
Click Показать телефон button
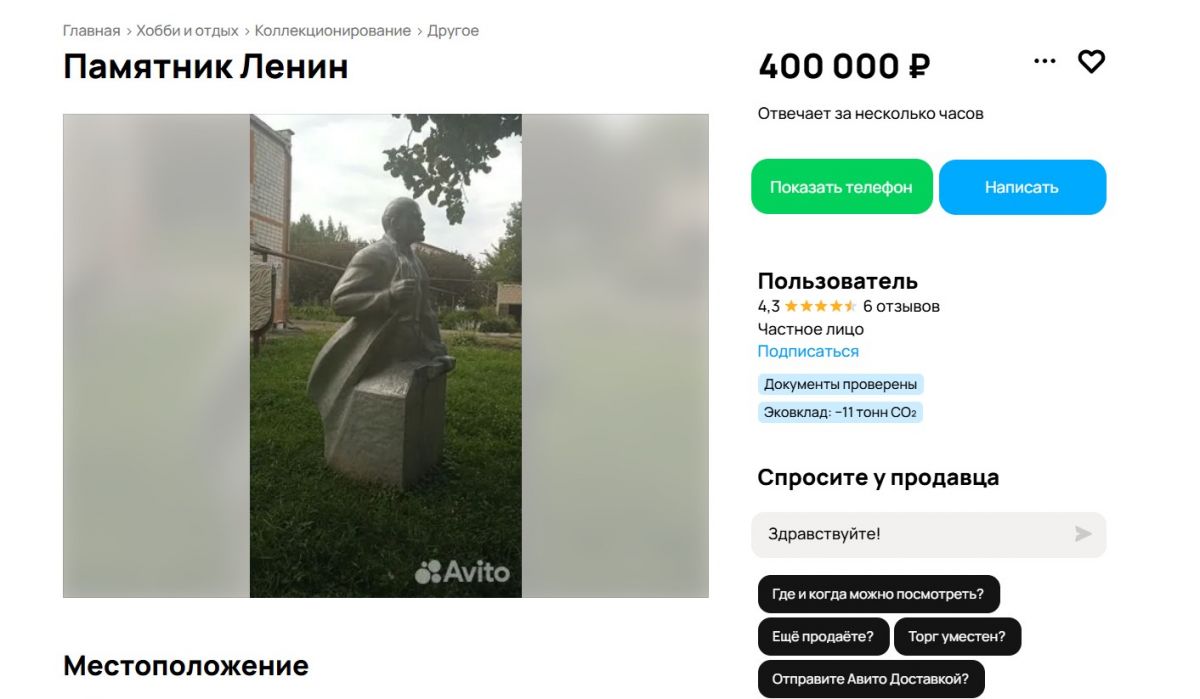(x=841, y=187)
